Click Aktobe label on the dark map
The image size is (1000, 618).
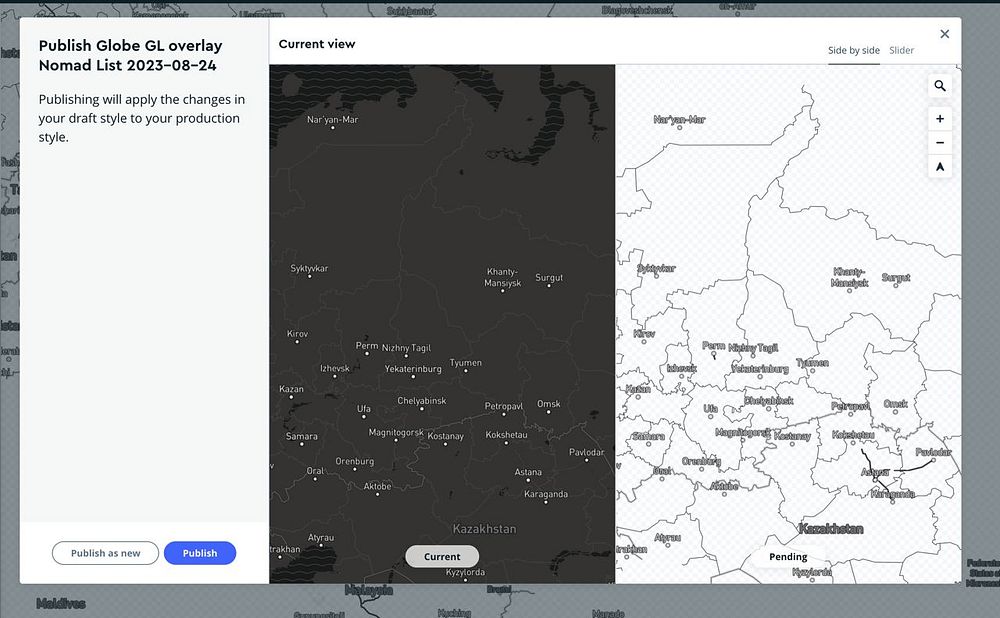(x=378, y=486)
